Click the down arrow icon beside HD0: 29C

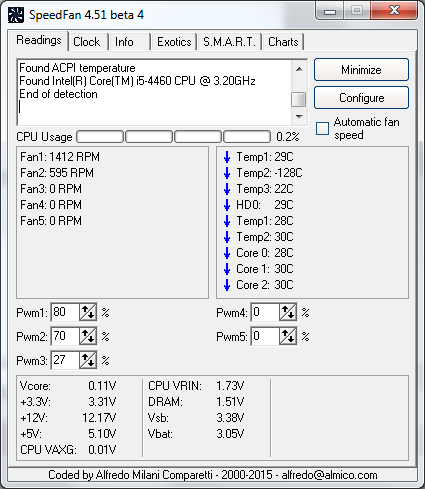227,205
